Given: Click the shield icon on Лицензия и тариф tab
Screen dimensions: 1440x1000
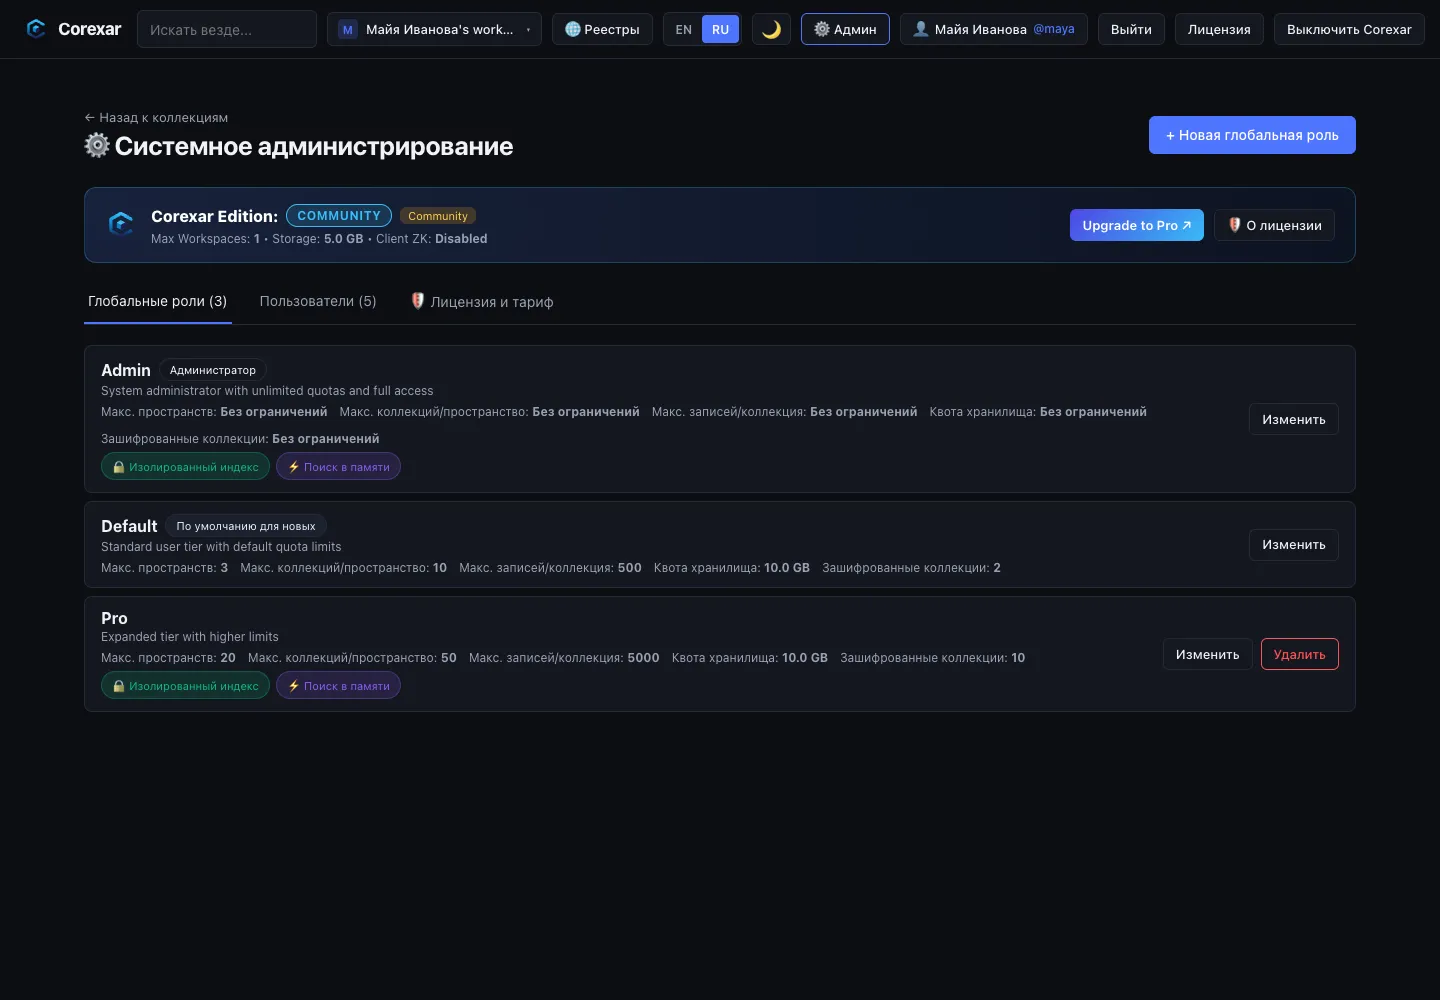Looking at the screenshot, I should click(418, 301).
